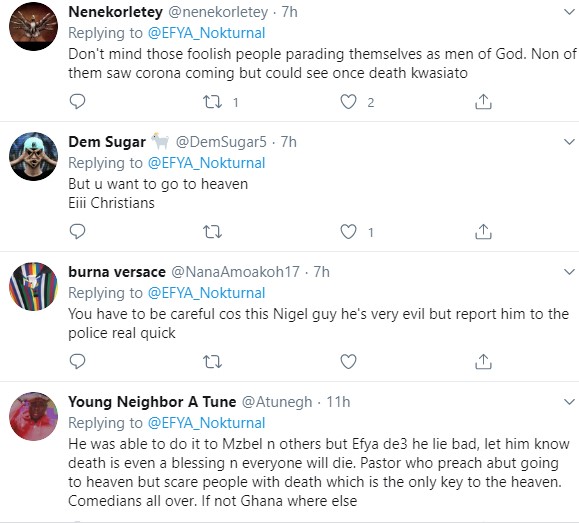The width and height of the screenshot is (579, 523).
Task: View burna versace's profile picture
Action: 34,286
